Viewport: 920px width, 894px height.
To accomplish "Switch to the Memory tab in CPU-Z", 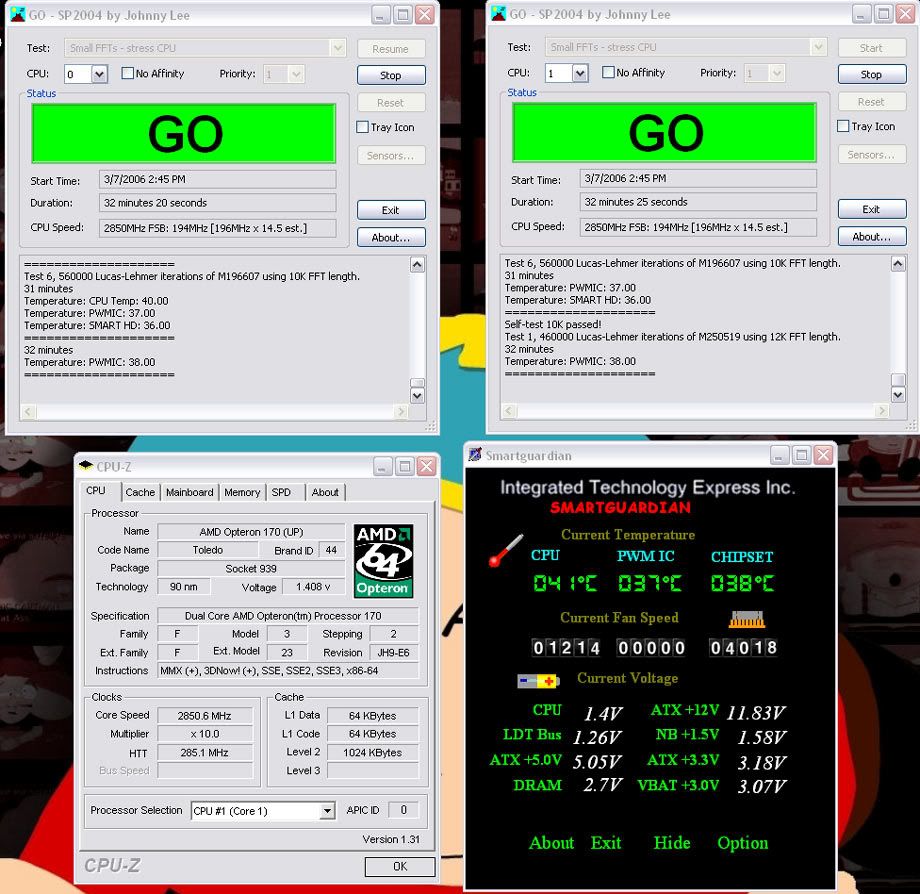I will [x=242, y=492].
